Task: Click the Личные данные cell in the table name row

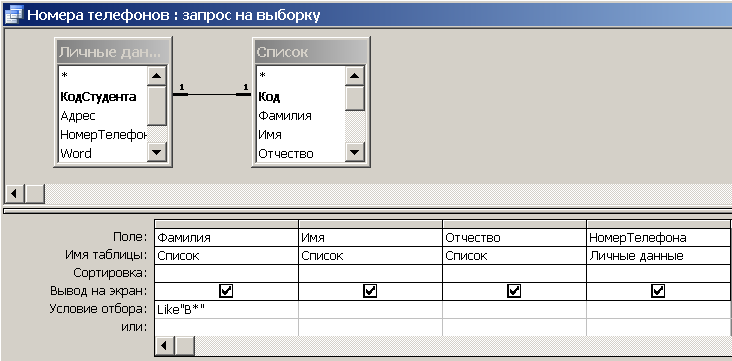Action: coord(658,256)
